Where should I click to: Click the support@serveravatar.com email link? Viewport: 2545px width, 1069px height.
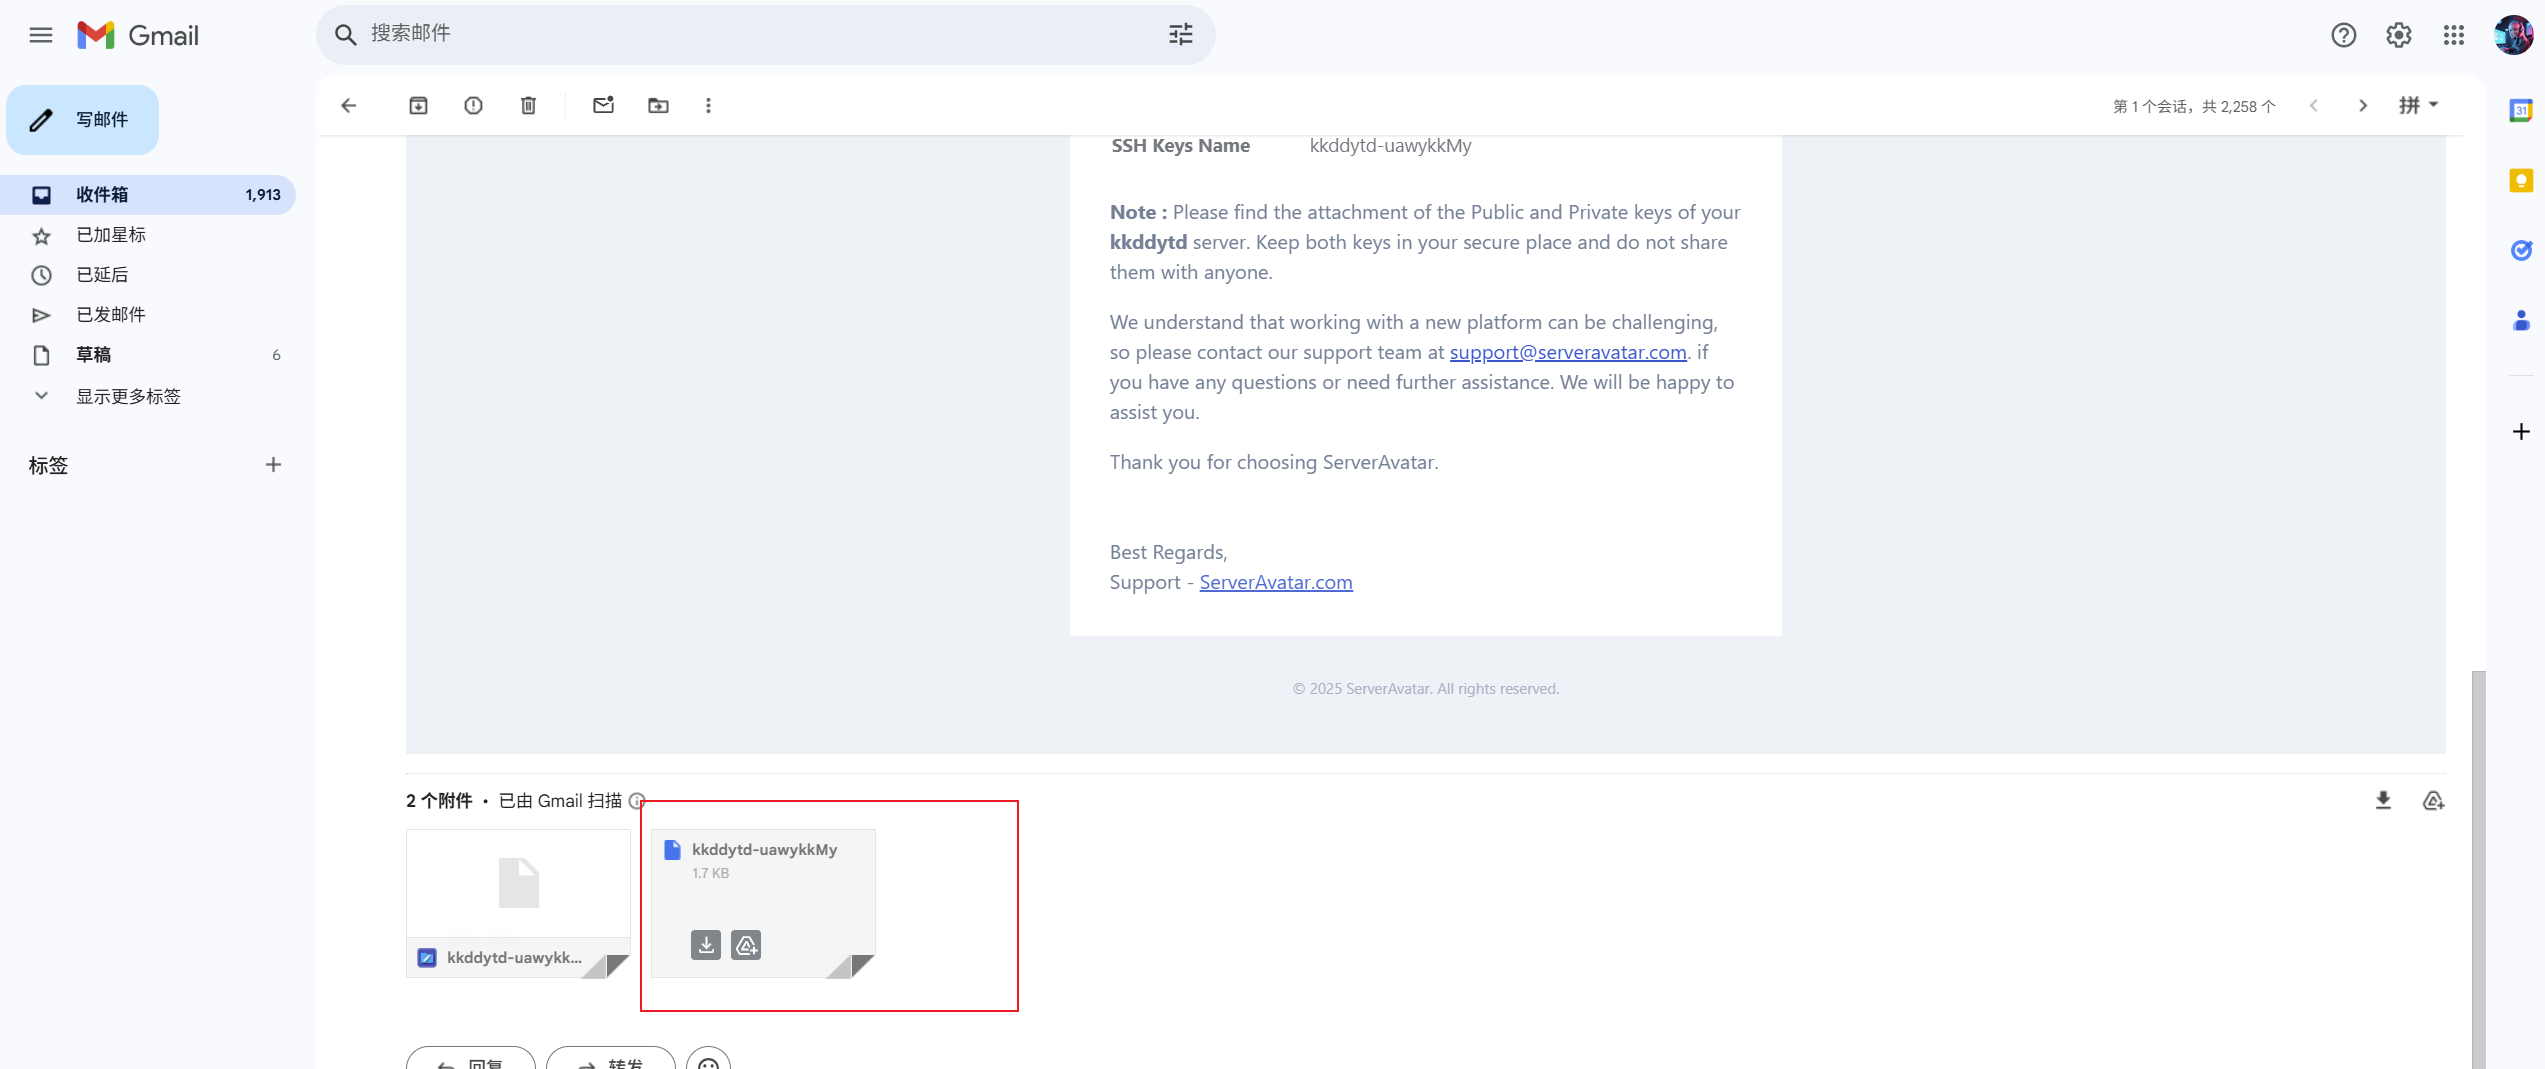click(x=1568, y=352)
